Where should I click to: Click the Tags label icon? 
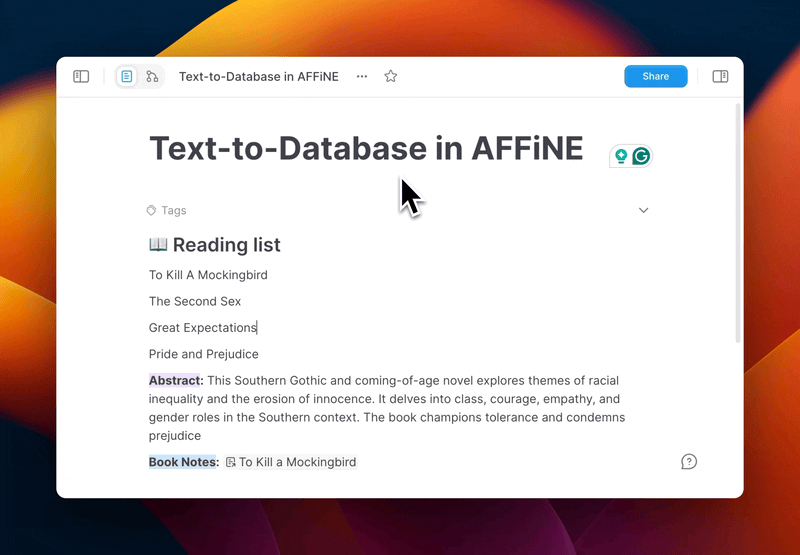[151, 210]
